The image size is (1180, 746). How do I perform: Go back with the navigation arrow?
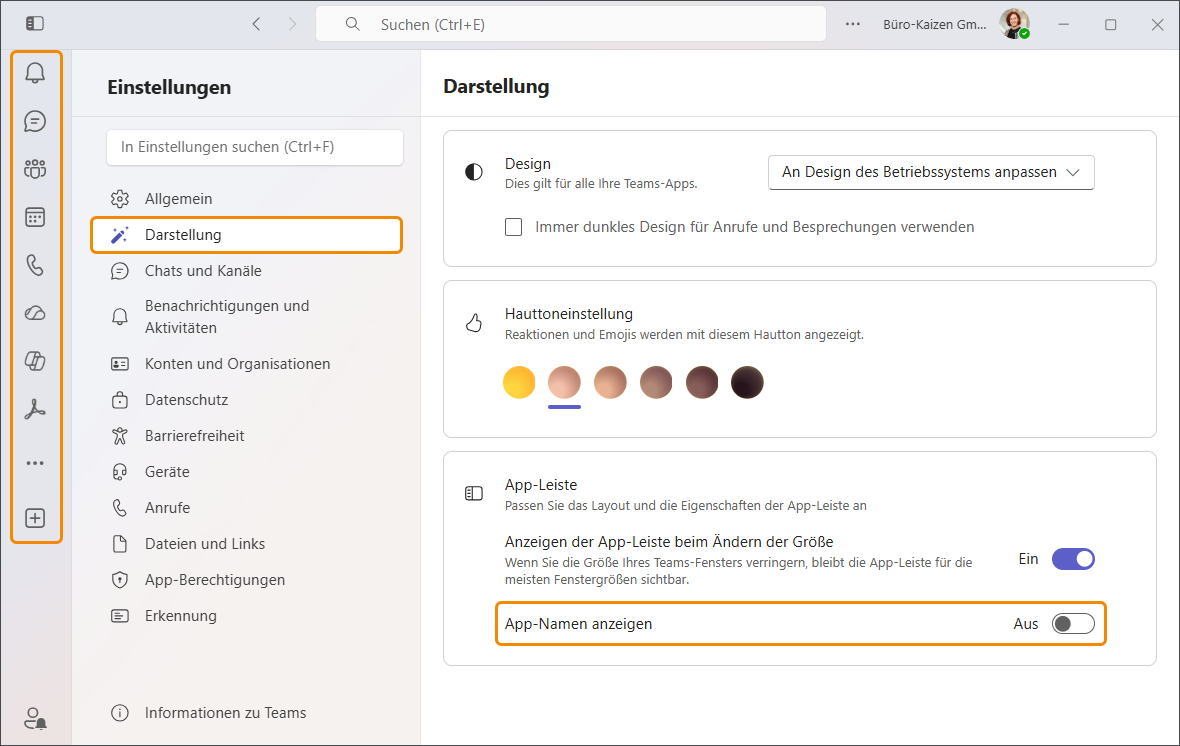click(257, 24)
